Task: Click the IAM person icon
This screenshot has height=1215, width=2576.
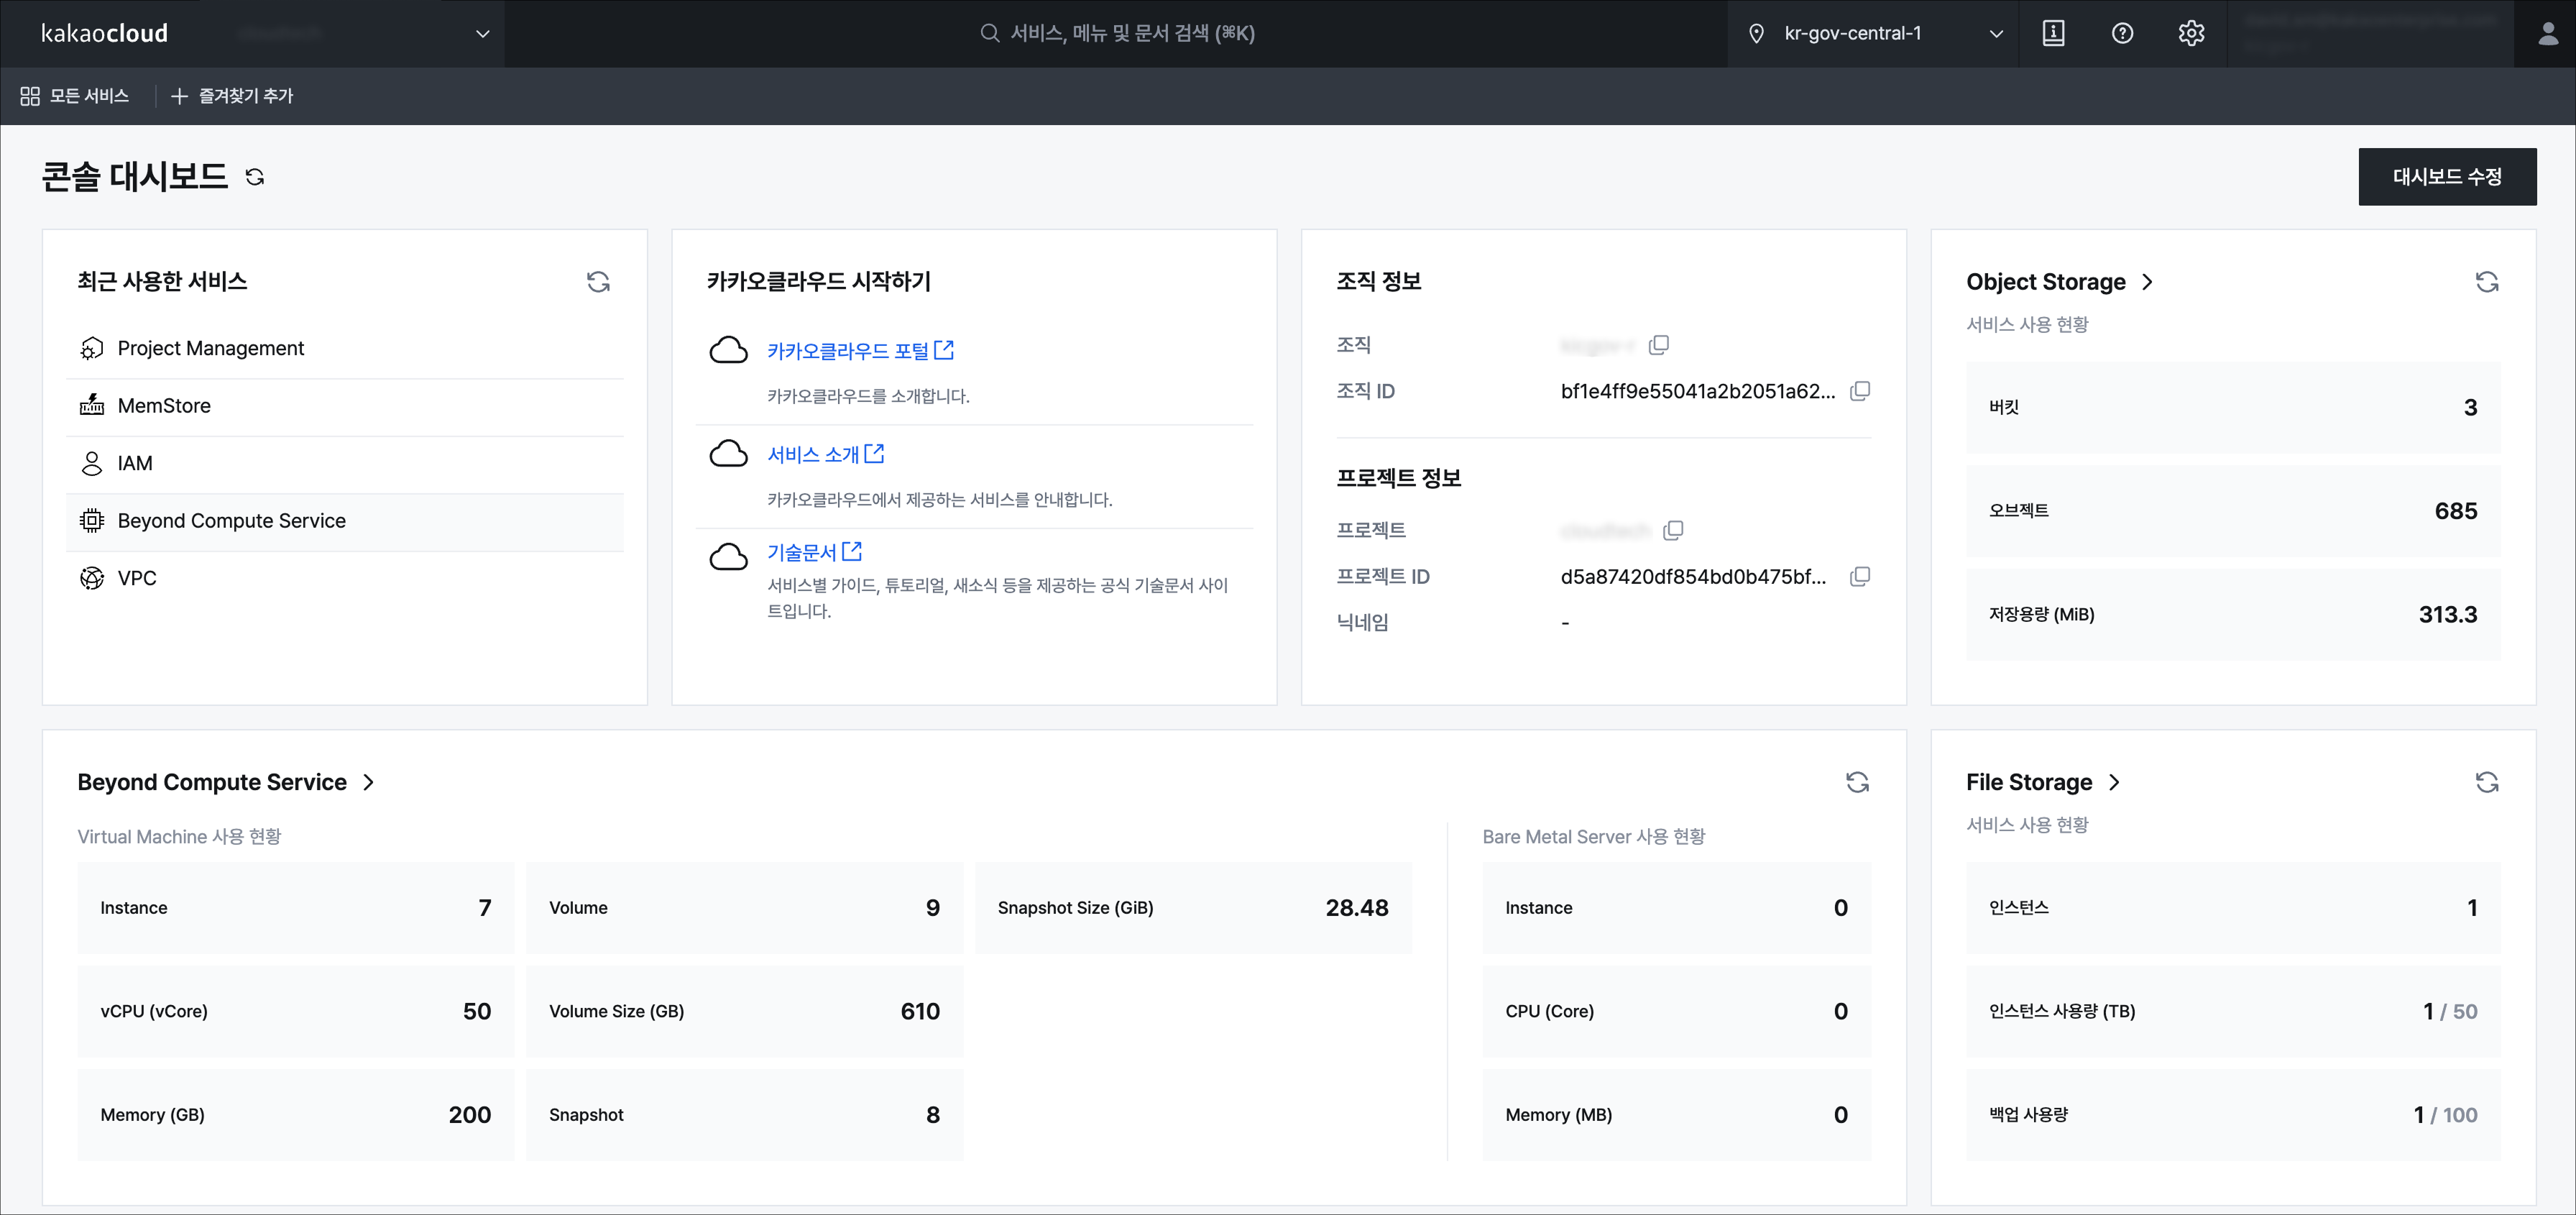Action: 92,463
